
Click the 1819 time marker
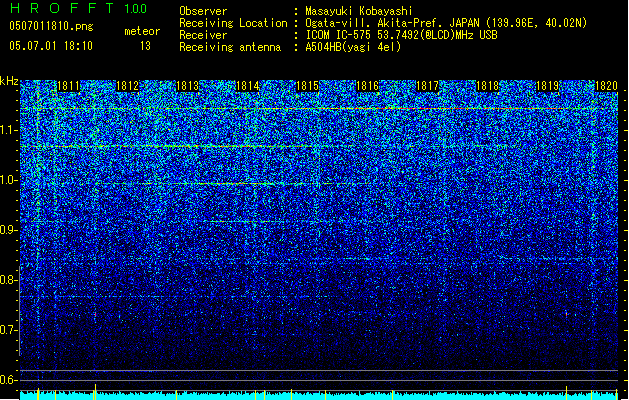tap(547, 86)
